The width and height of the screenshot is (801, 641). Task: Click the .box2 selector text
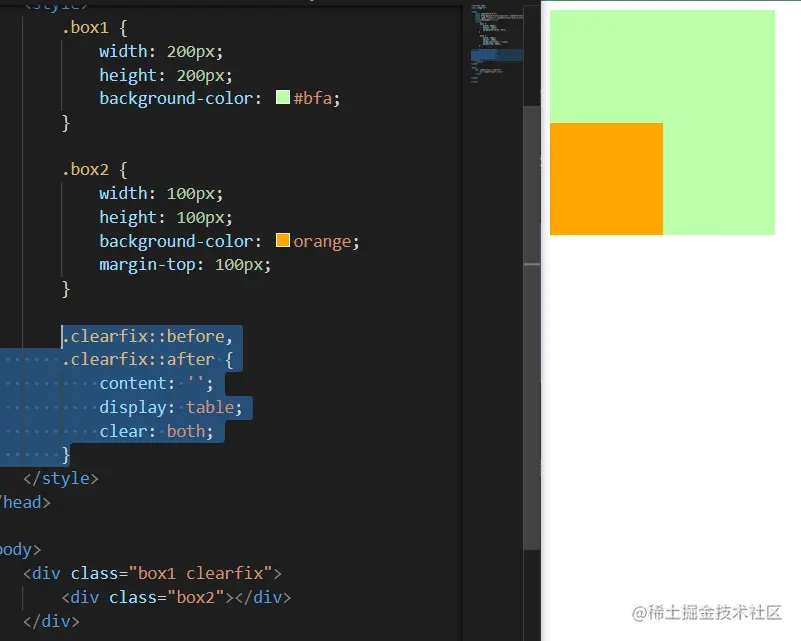pos(85,169)
